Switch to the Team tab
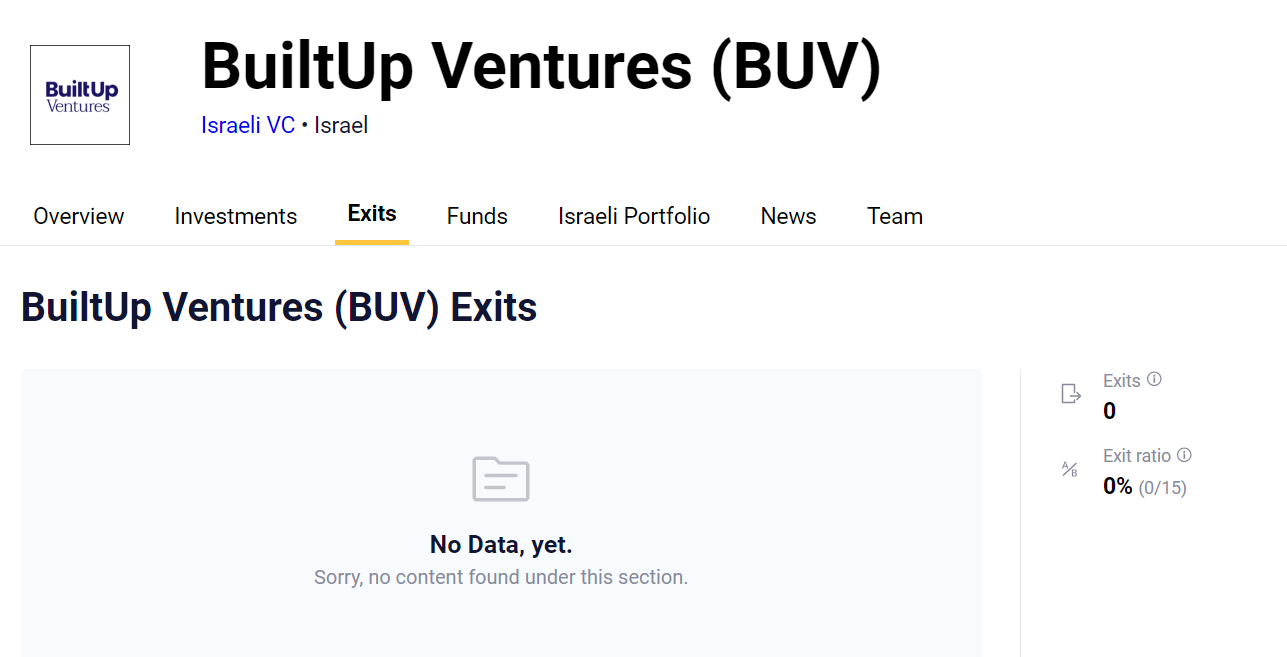This screenshot has width=1287, height=657. click(x=895, y=216)
